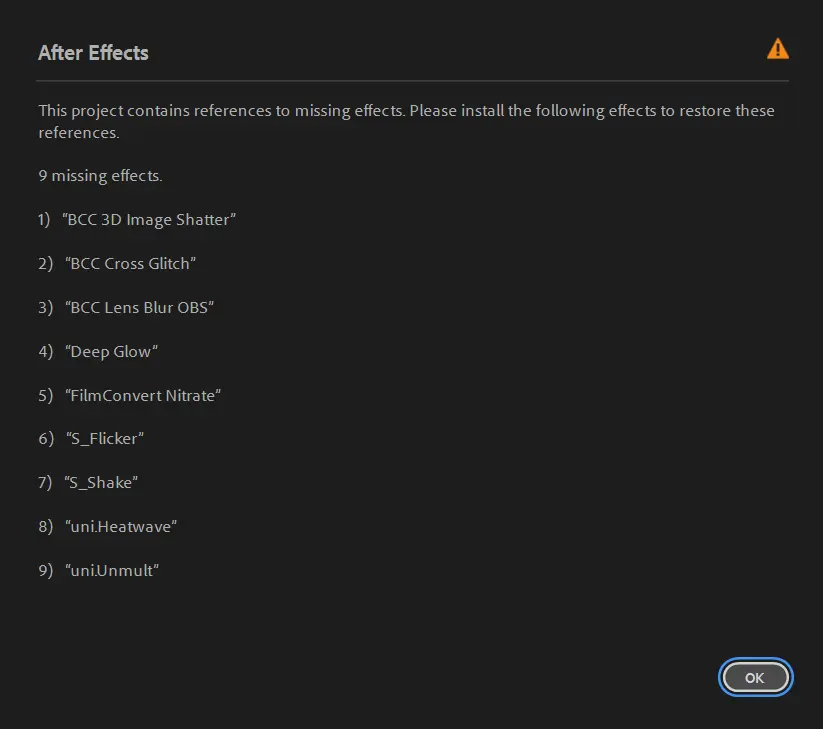The height and width of the screenshot is (729, 823).
Task: Click the "uni.Unmult" list entry
Action: (x=112, y=571)
